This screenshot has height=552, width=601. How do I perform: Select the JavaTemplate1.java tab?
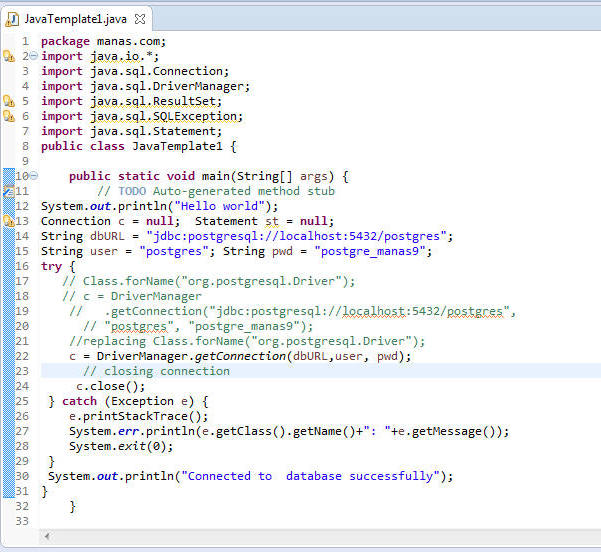pos(76,19)
